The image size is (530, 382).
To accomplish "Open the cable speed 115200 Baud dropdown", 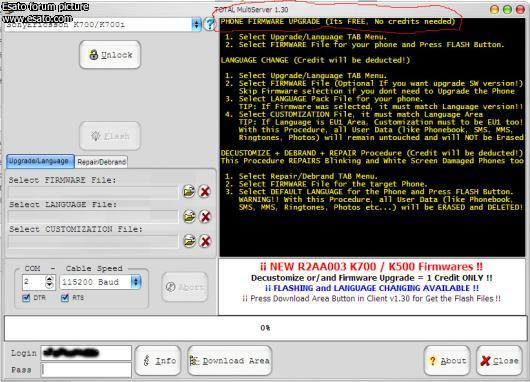I will coord(136,282).
